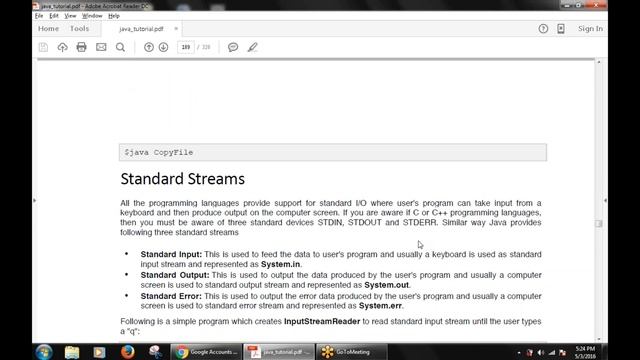
Task: Click the page number input field
Action: tap(186, 47)
